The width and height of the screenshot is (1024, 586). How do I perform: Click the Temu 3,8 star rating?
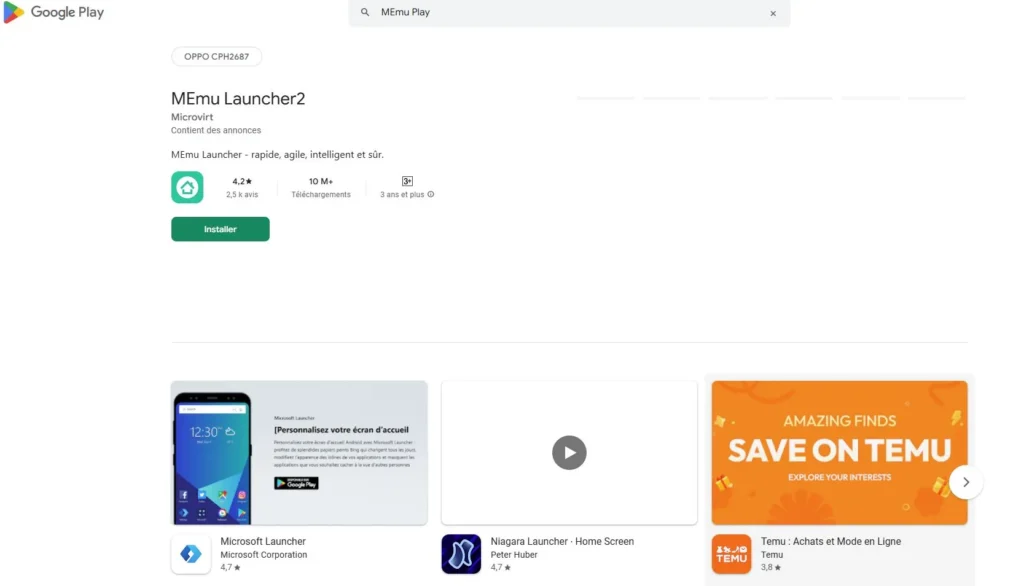[771, 568]
